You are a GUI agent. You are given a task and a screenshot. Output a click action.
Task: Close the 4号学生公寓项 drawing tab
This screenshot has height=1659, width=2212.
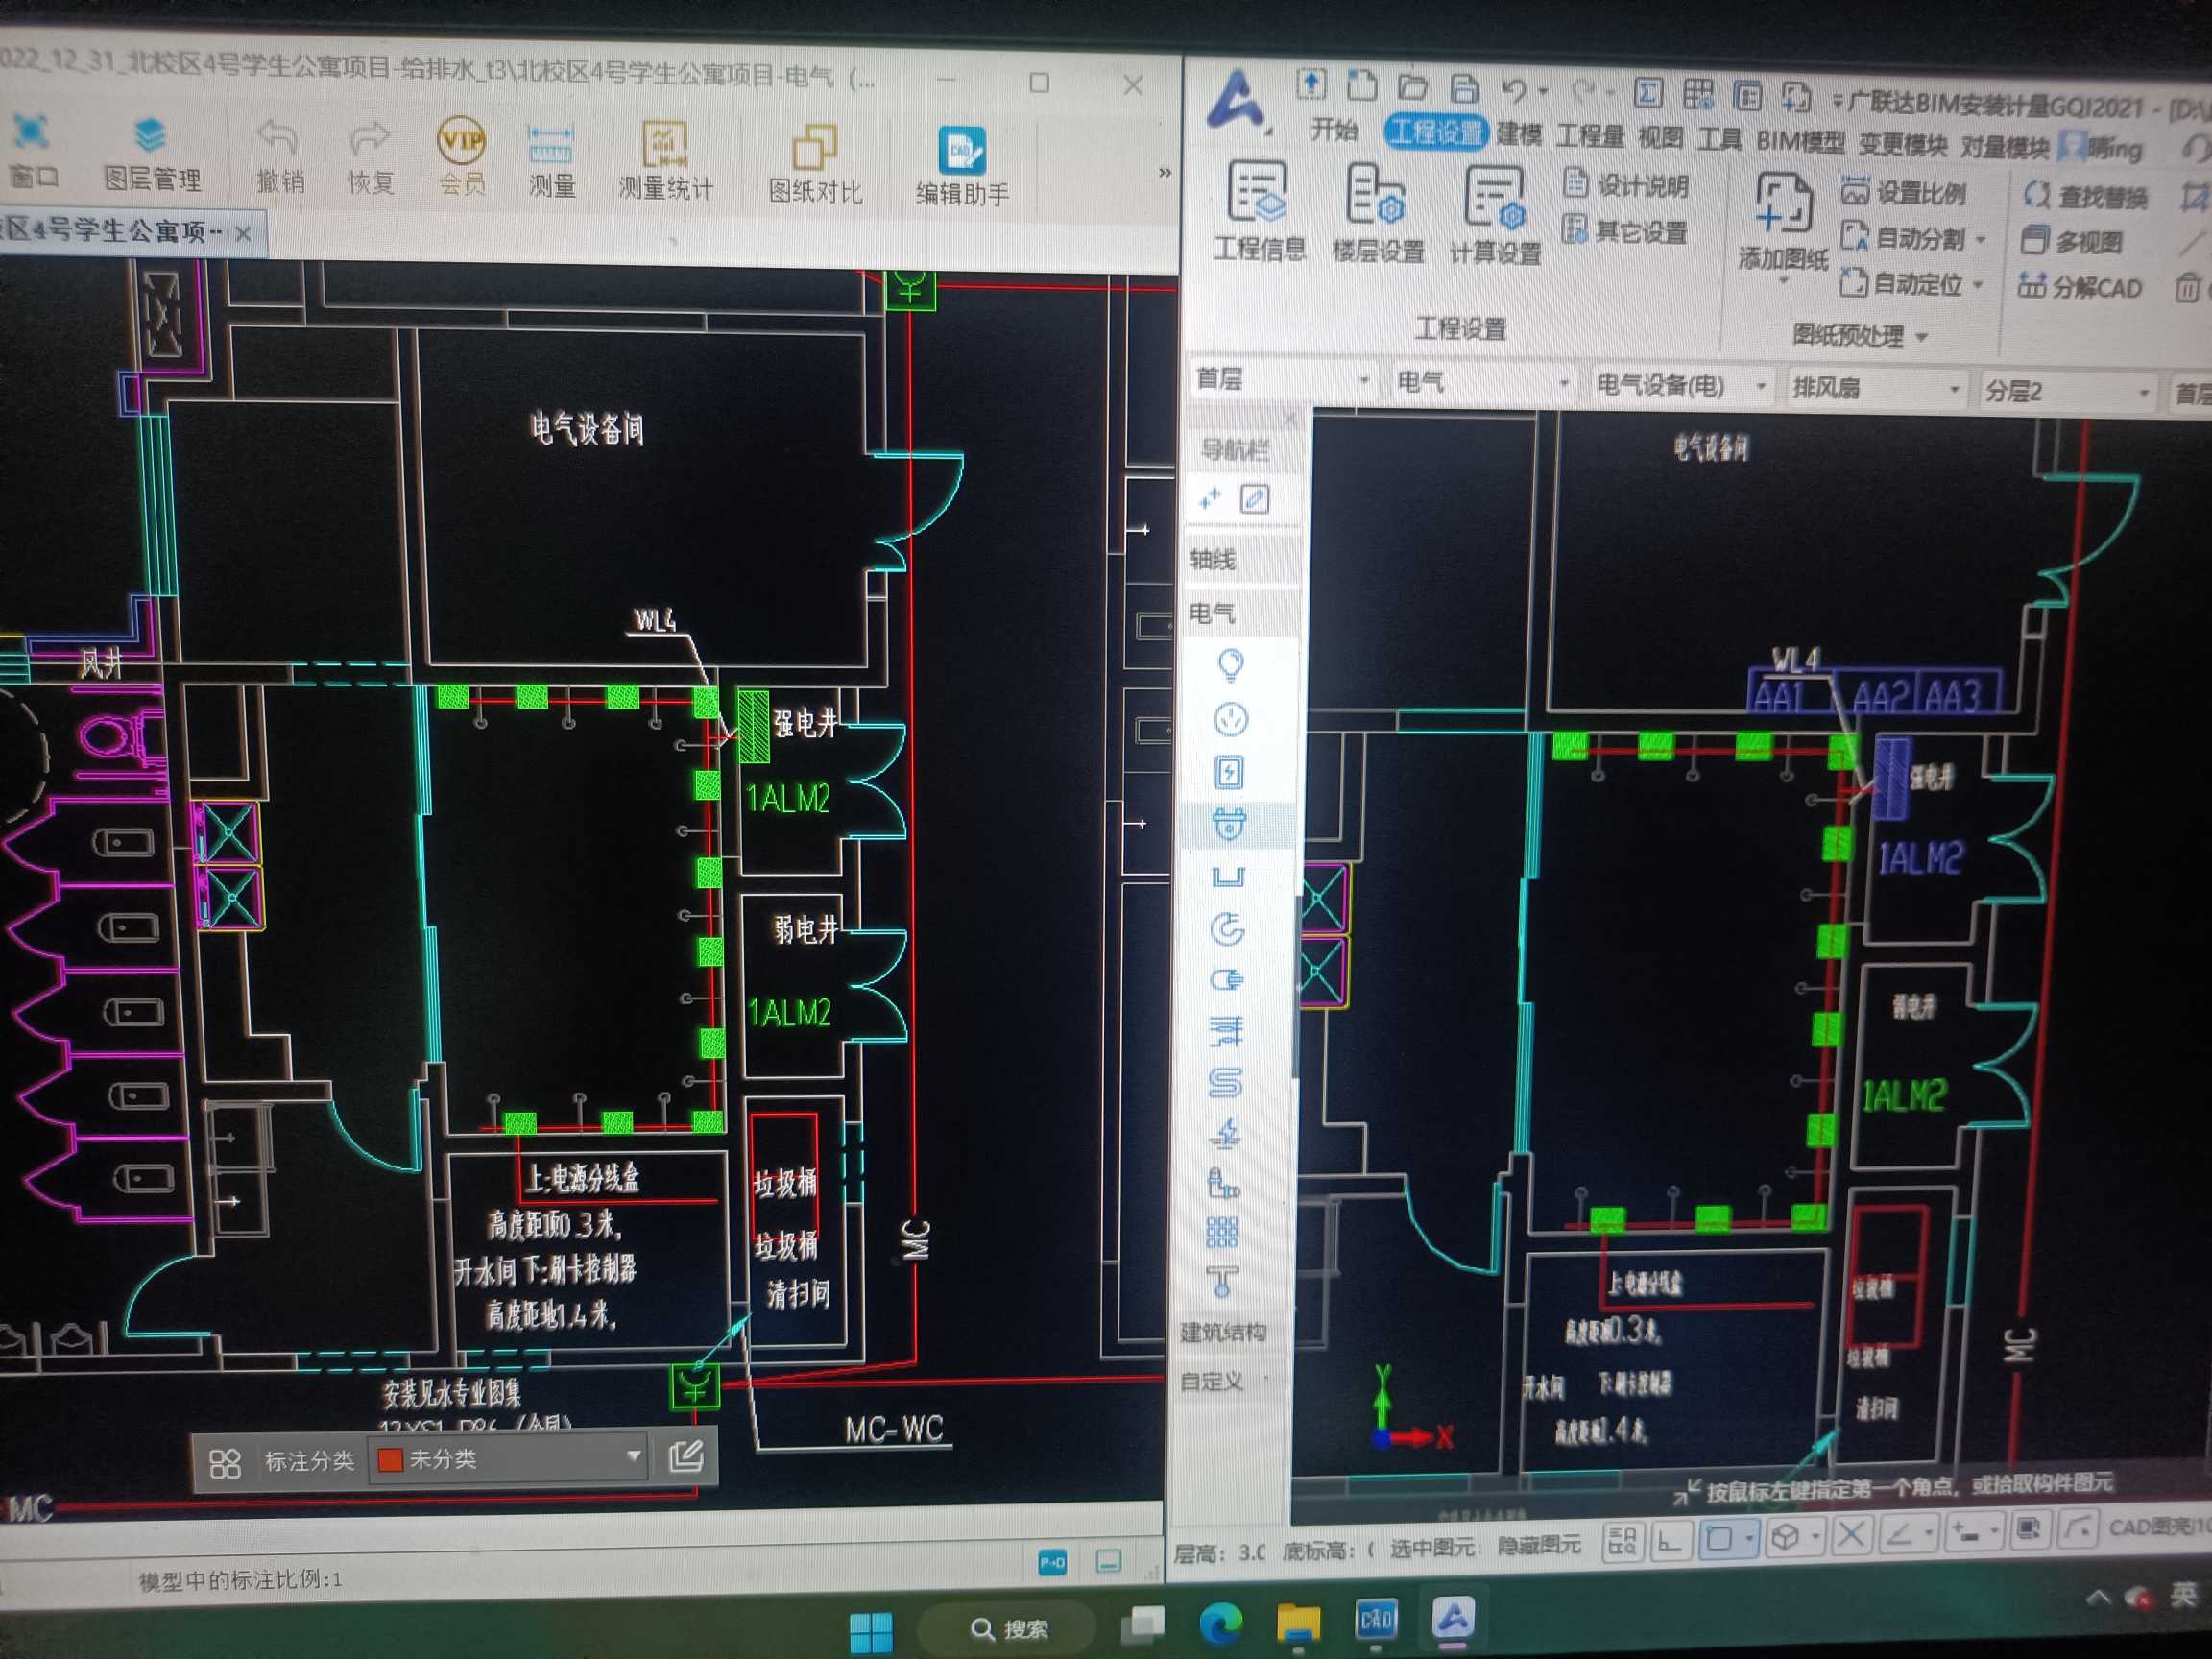(x=243, y=233)
